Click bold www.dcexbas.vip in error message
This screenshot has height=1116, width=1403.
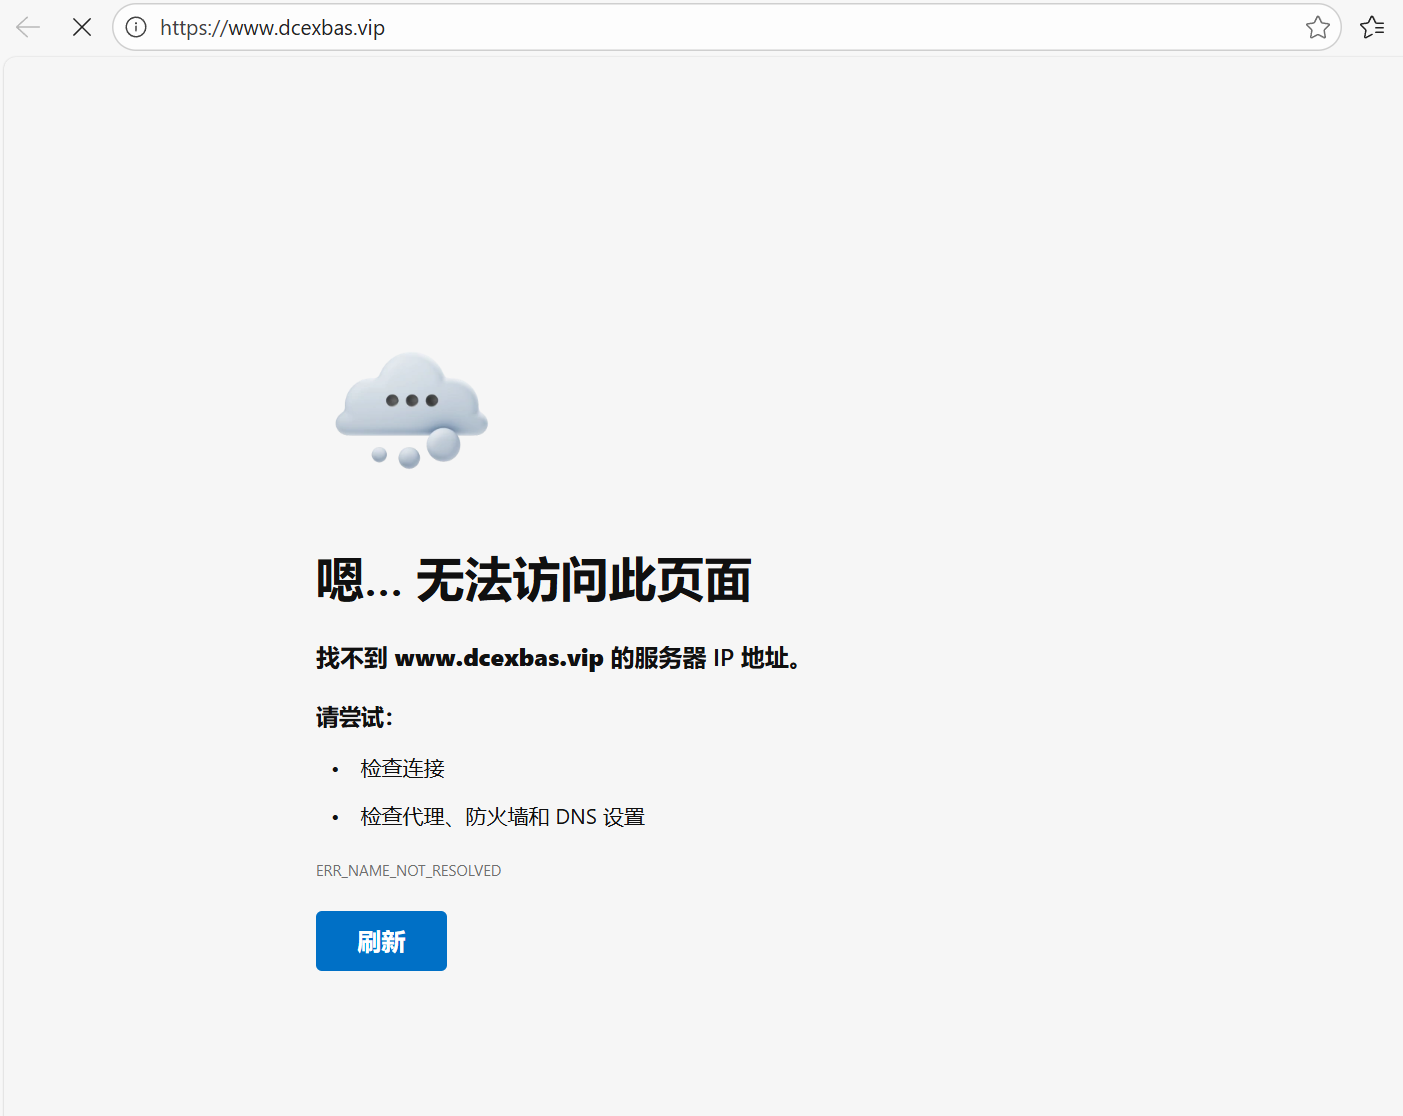pos(499,658)
